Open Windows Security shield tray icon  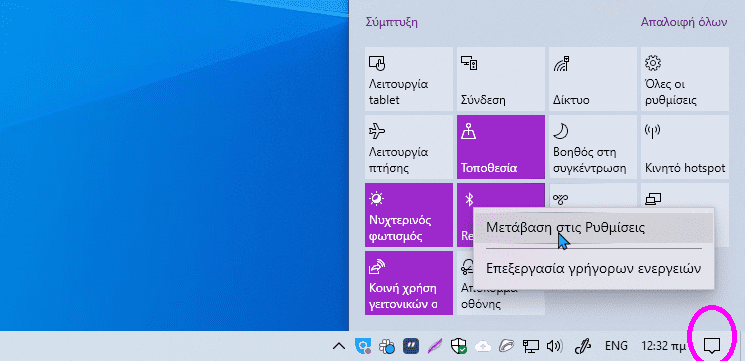pyautogui.click(x=458, y=346)
